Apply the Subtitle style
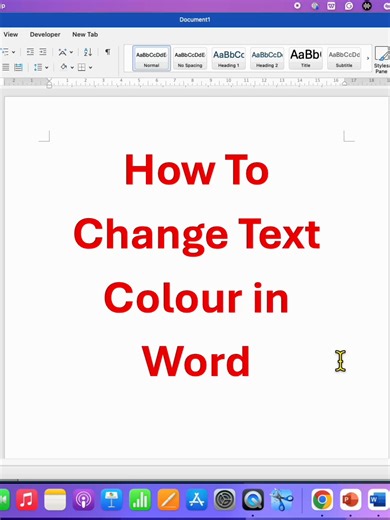This screenshot has width=390, height=520. [x=344, y=58]
